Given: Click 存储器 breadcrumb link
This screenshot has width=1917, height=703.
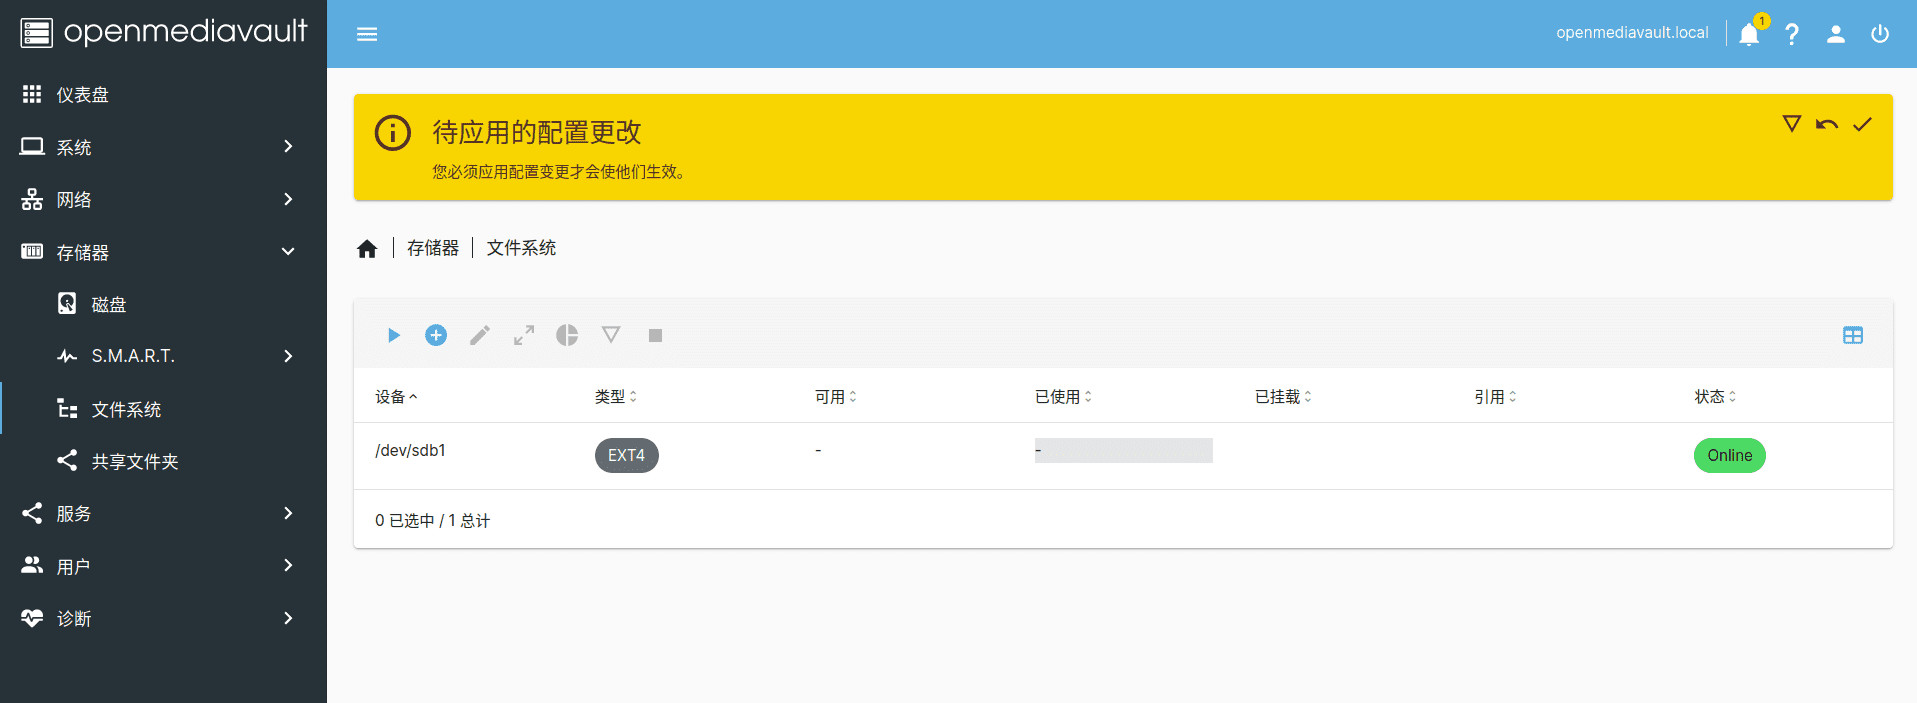Looking at the screenshot, I should point(432,248).
